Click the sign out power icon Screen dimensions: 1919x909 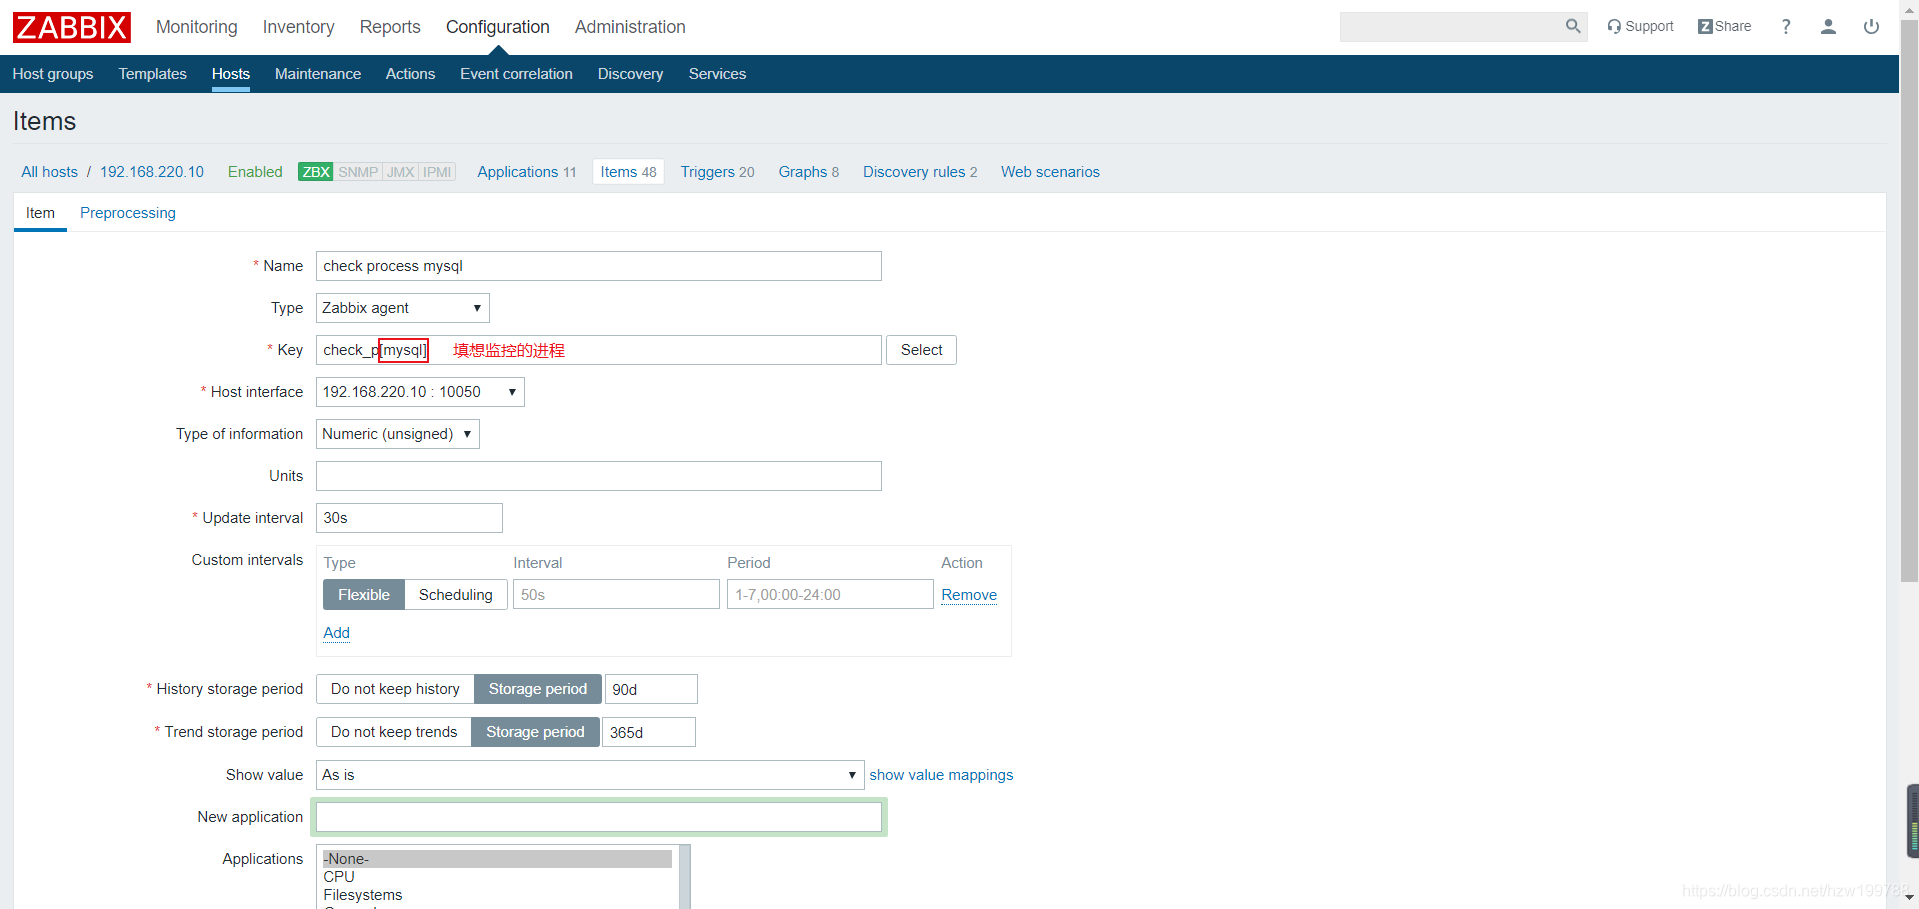tap(1871, 27)
